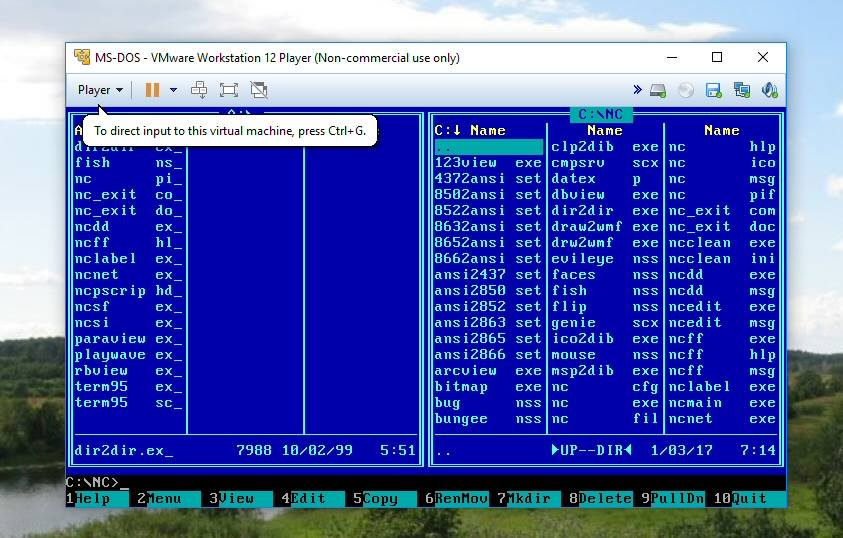The image size is (843, 538).
Task: Click the sound card icon
Action: point(769,90)
